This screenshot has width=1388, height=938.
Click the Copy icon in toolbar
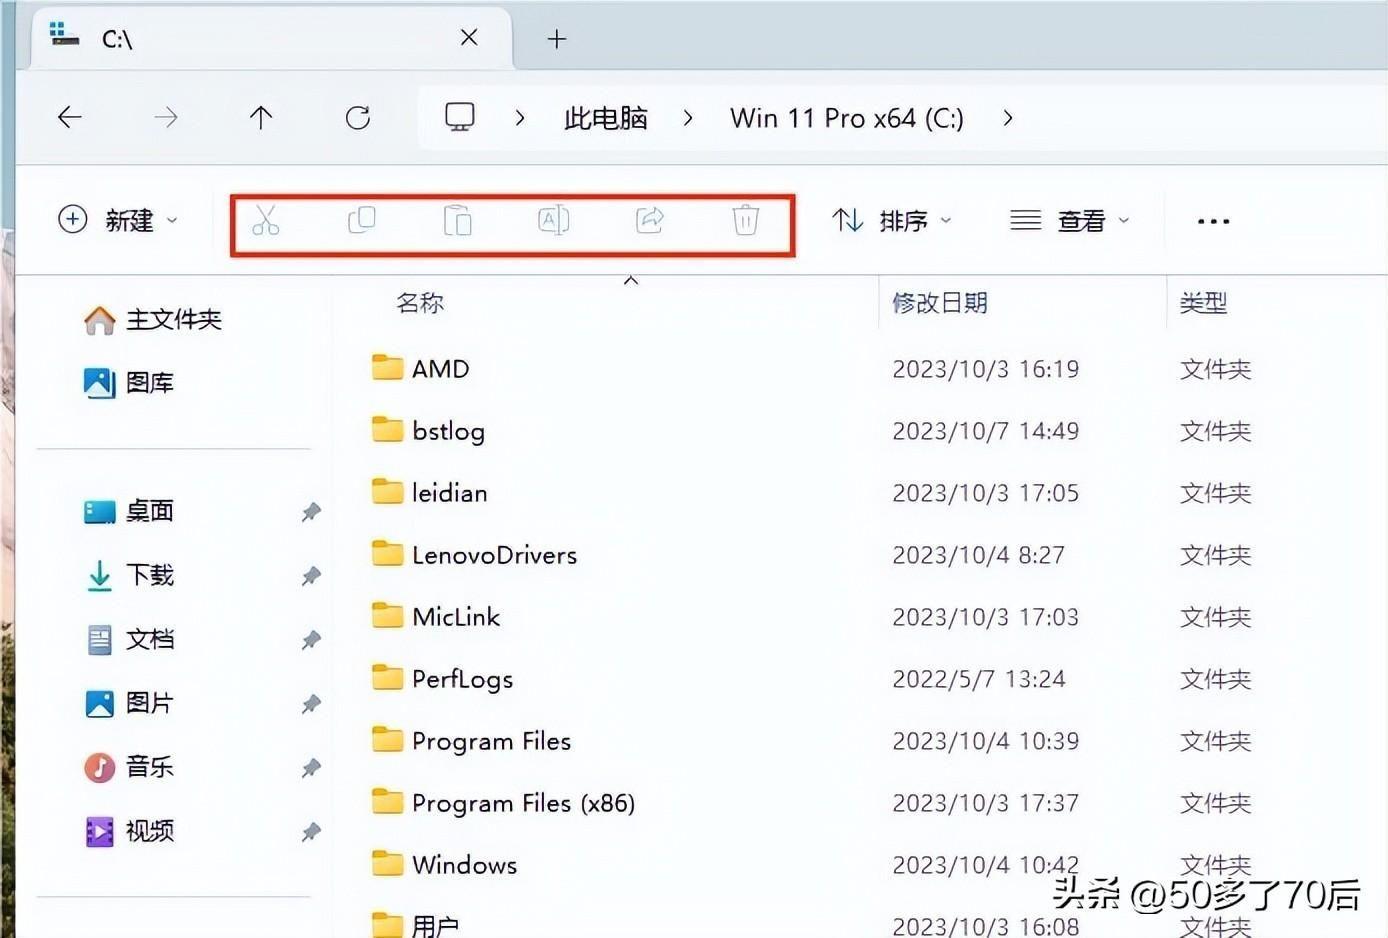click(x=361, y=220)
